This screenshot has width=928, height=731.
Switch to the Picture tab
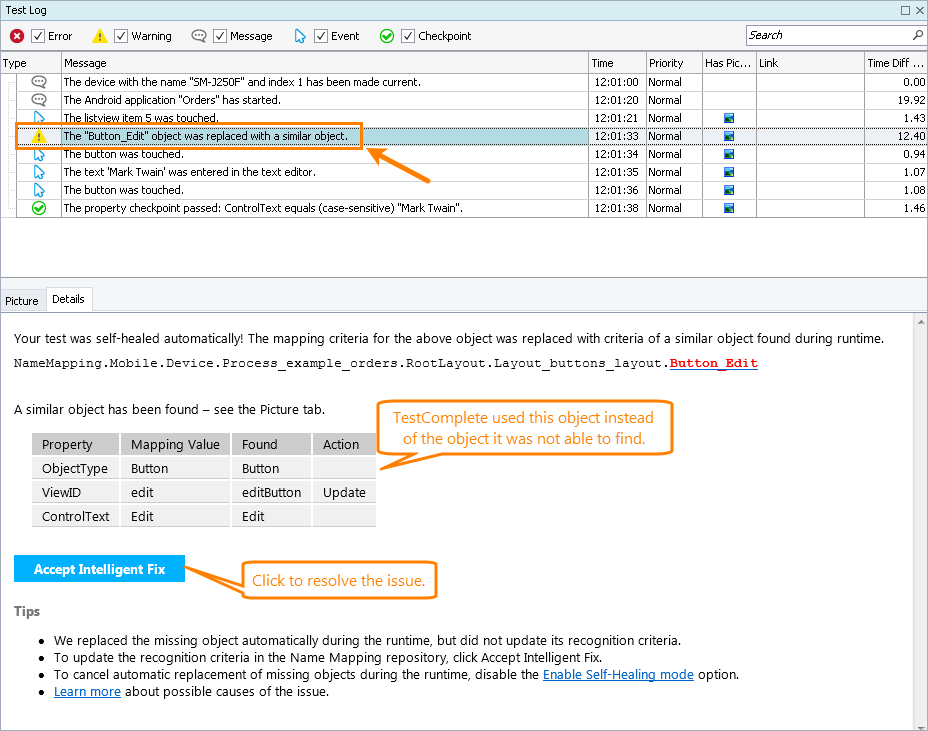click(22, 300)
